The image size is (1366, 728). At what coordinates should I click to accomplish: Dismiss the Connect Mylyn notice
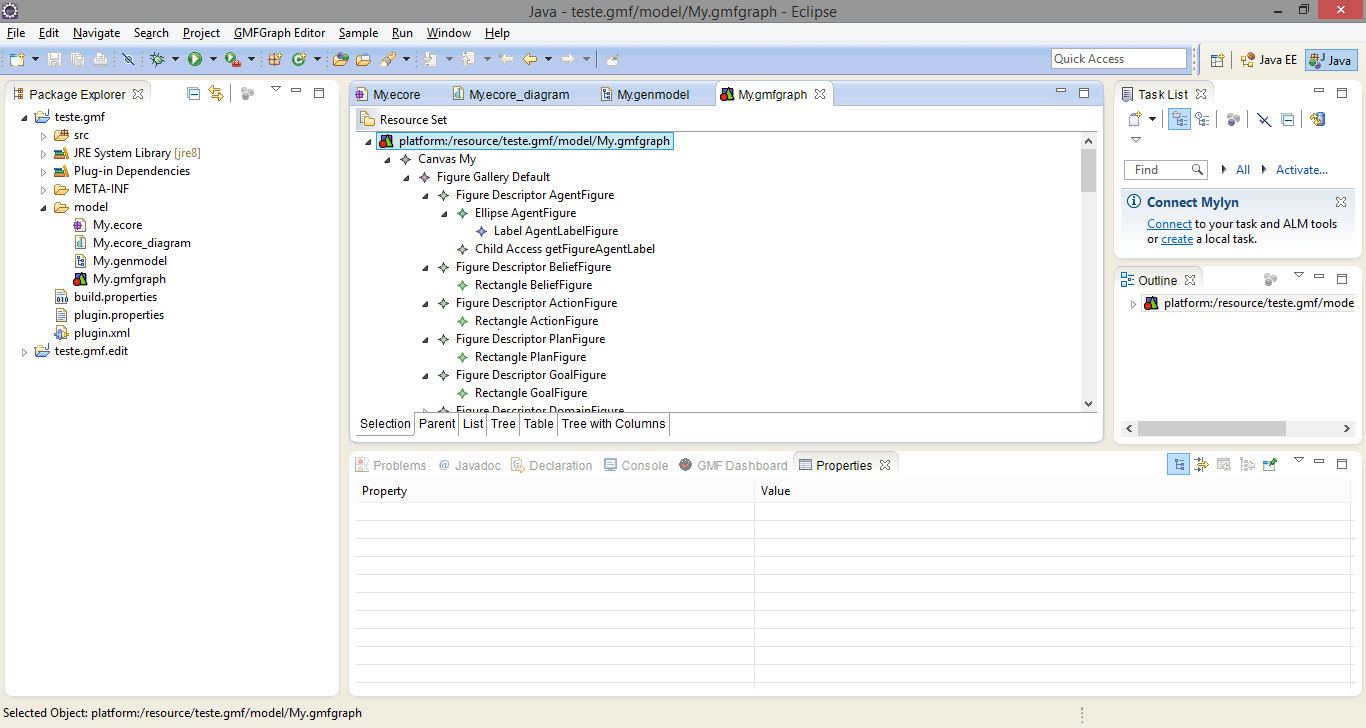coord(1341,202)
